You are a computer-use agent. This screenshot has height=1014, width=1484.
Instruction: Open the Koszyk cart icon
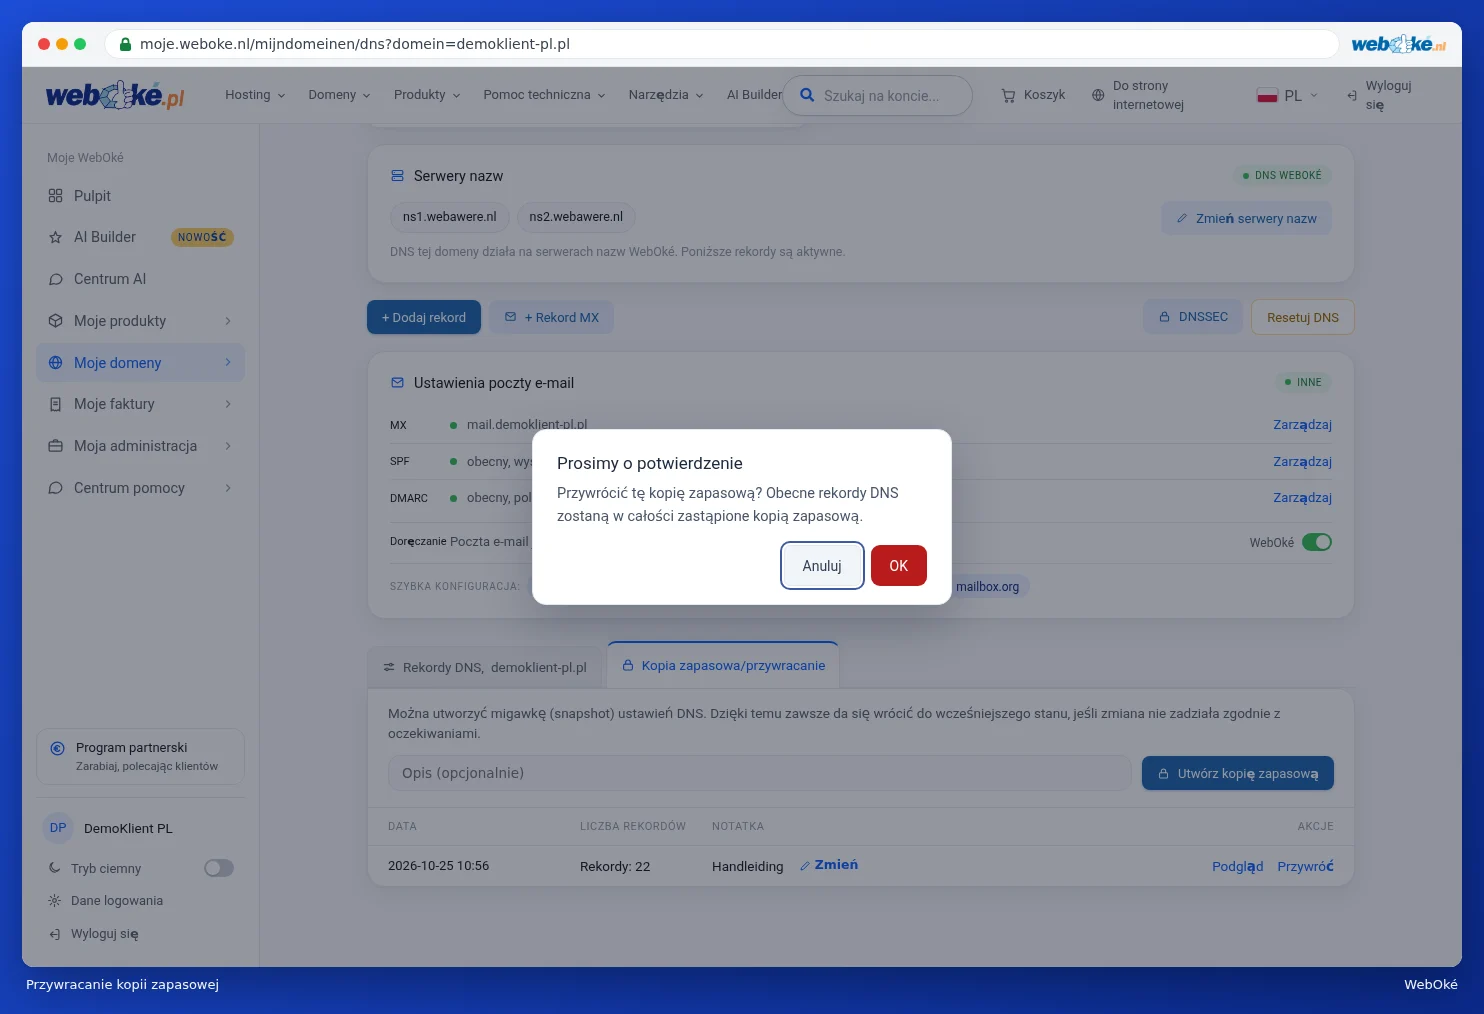[x=1008, y=96]
